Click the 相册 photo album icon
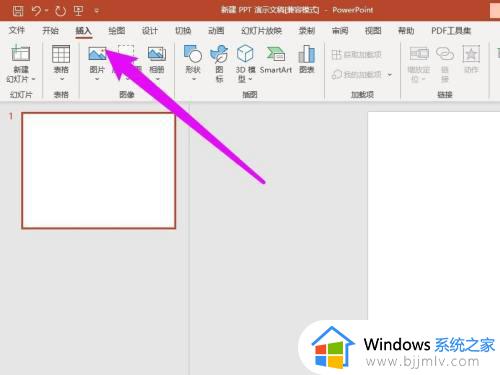The width and height of the screenshot is (500, 375). pos(157,54)
